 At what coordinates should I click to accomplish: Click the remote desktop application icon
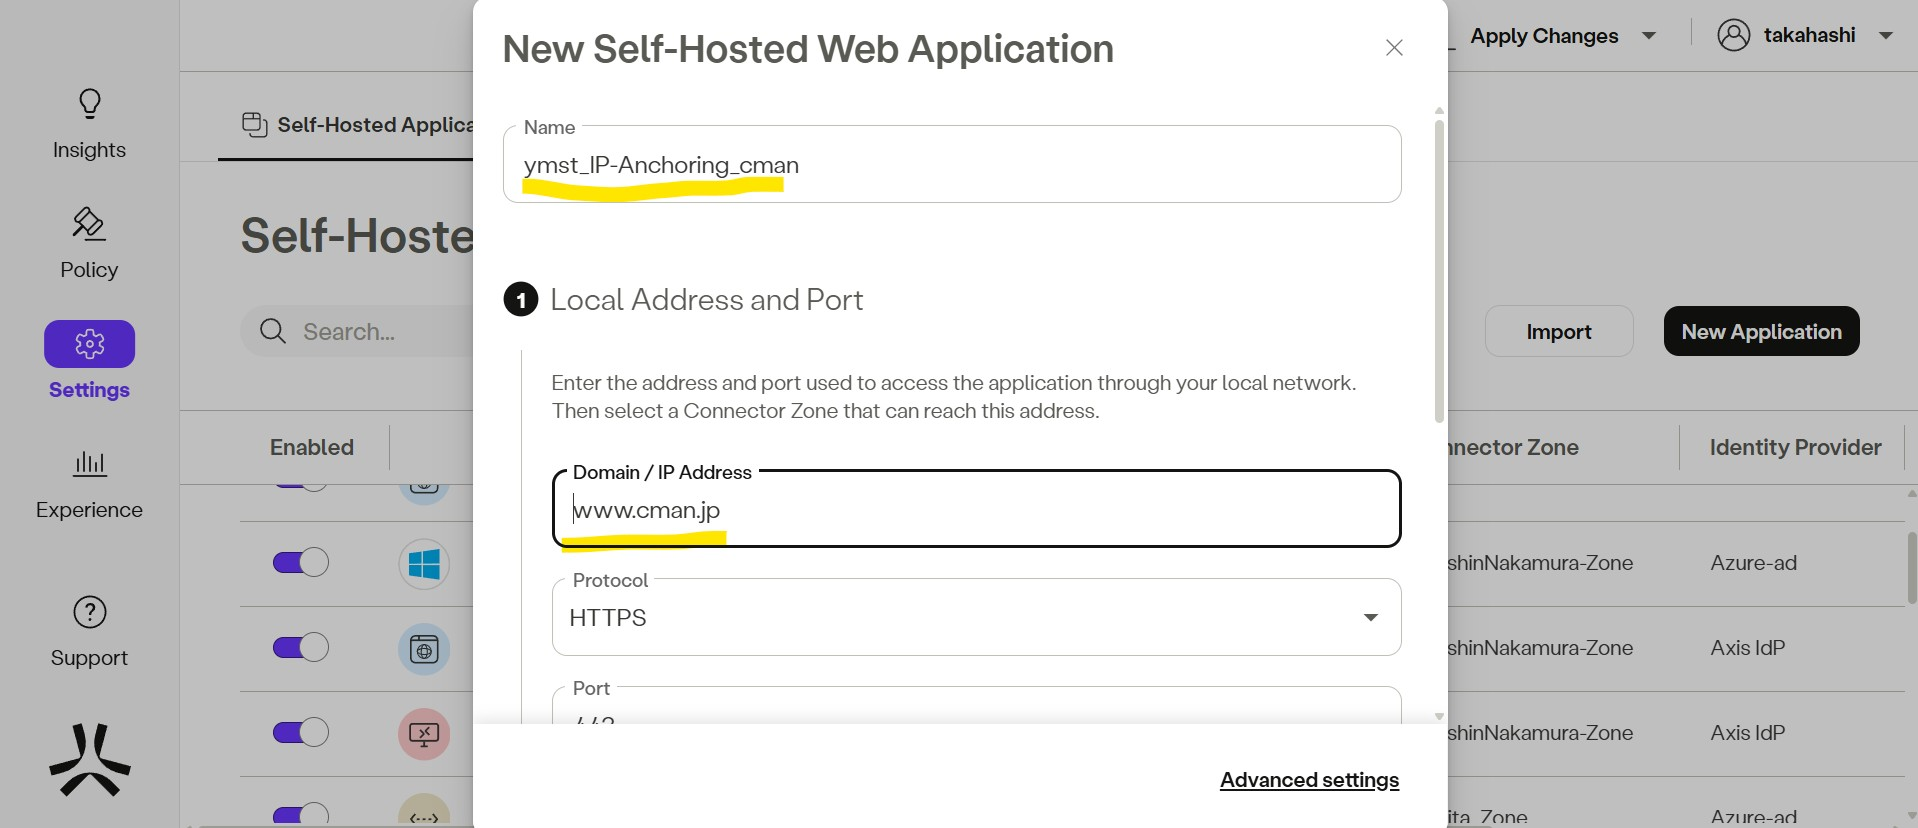pyautogui.click(x=424, y=734)
